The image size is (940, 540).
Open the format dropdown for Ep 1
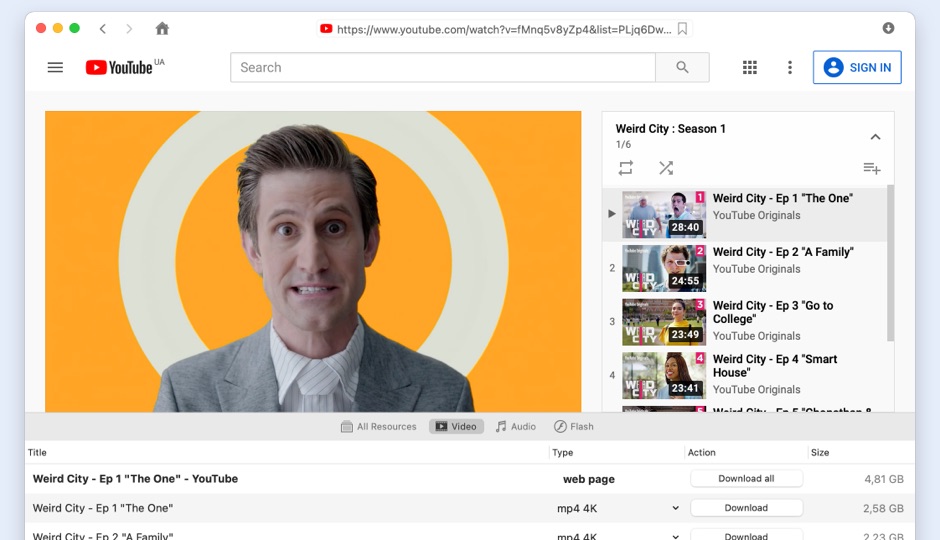(676, 508)
